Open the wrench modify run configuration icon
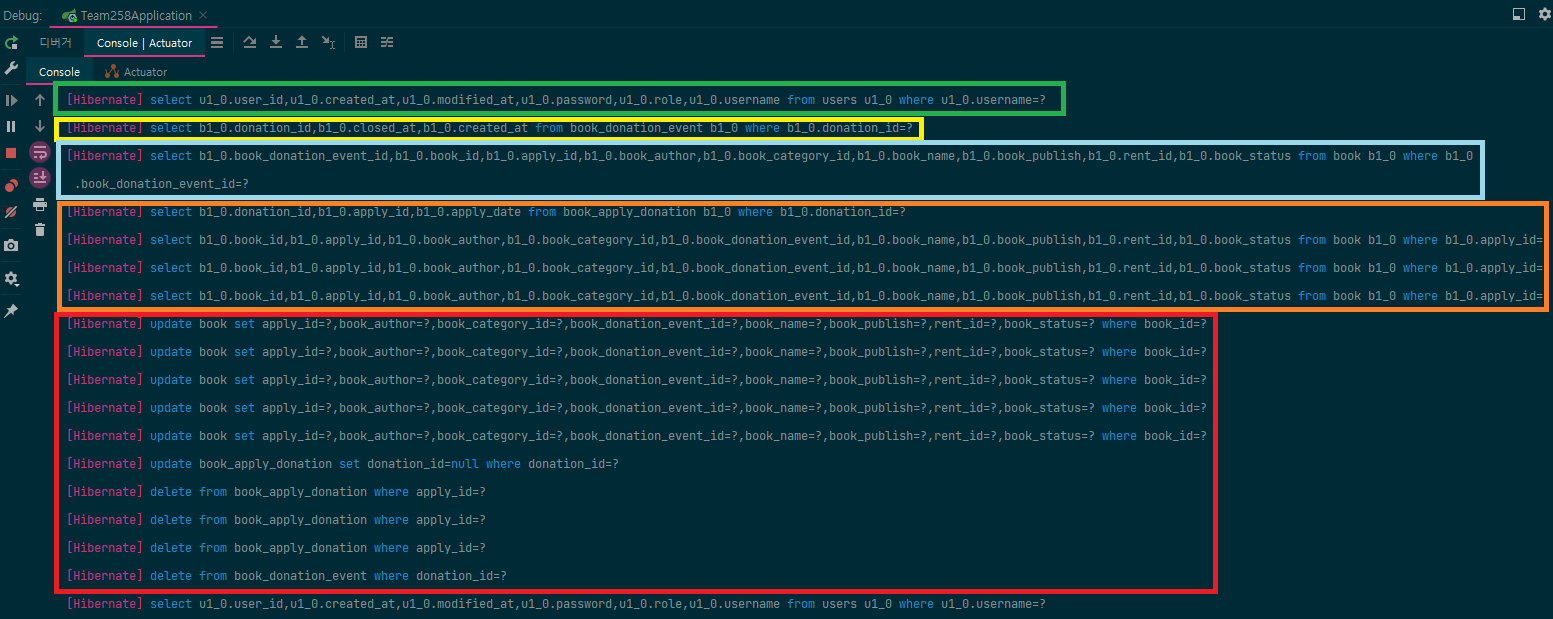This screenshot has height=619, width=1553. click(11, 68)
